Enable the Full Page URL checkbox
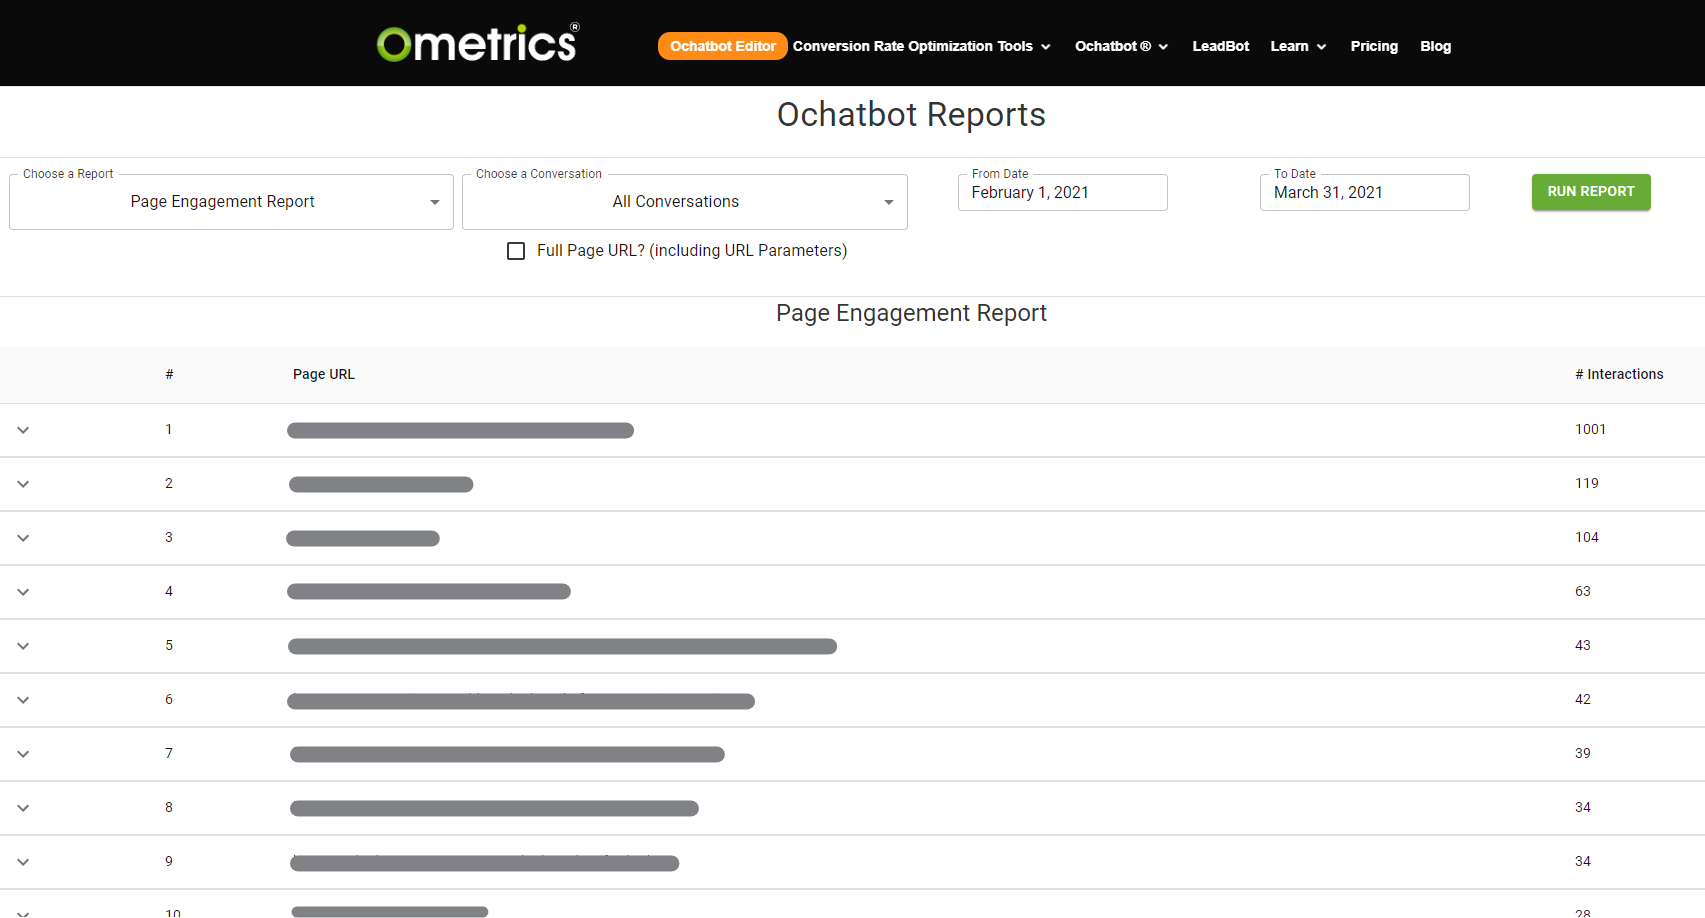 point(516,251)
